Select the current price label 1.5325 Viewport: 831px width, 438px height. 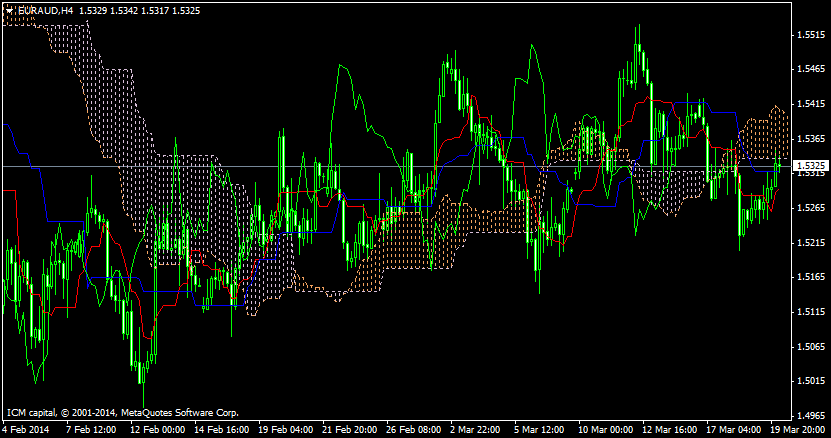coord(811,166)
